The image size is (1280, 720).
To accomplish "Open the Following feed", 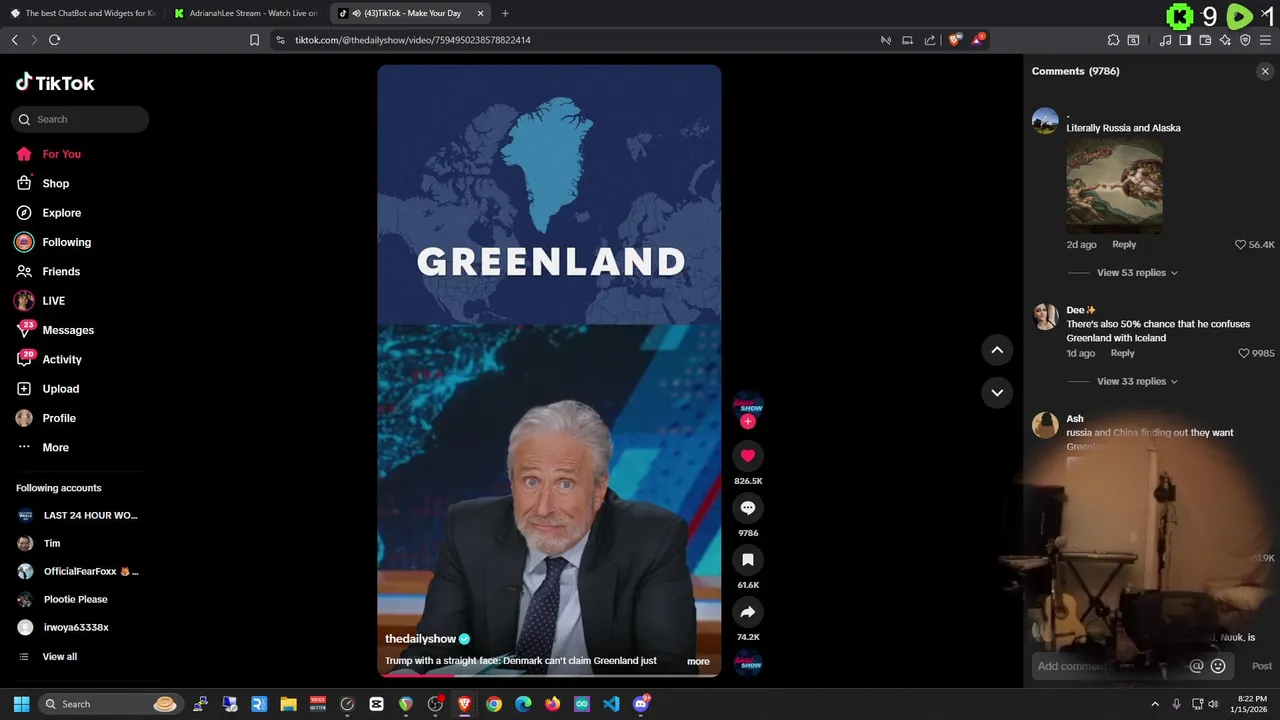I will (66, 242).
